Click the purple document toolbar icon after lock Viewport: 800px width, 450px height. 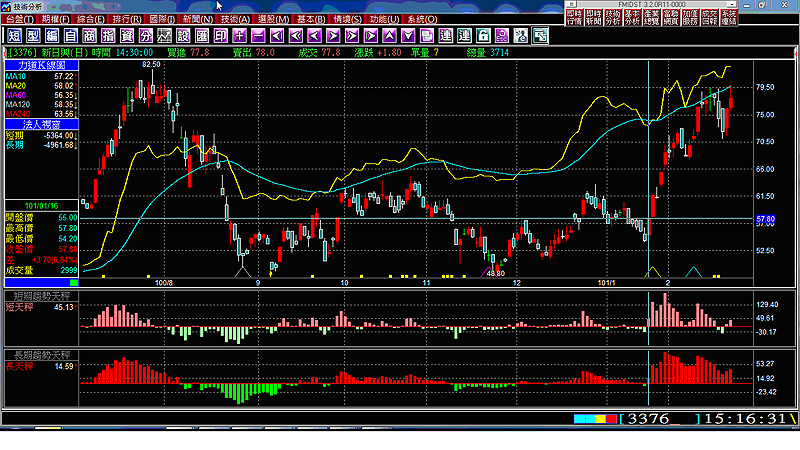tap(502, 36)
